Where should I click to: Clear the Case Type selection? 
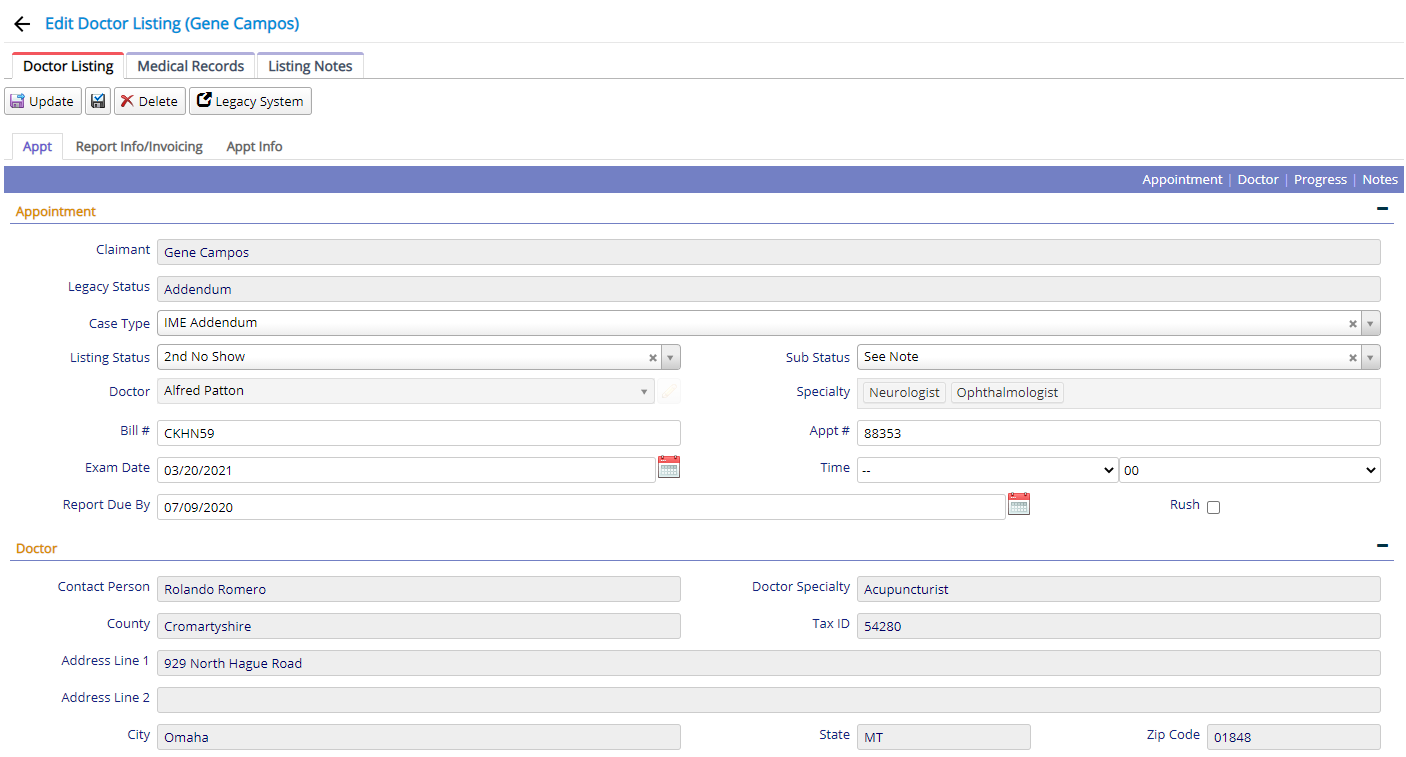1352,324
